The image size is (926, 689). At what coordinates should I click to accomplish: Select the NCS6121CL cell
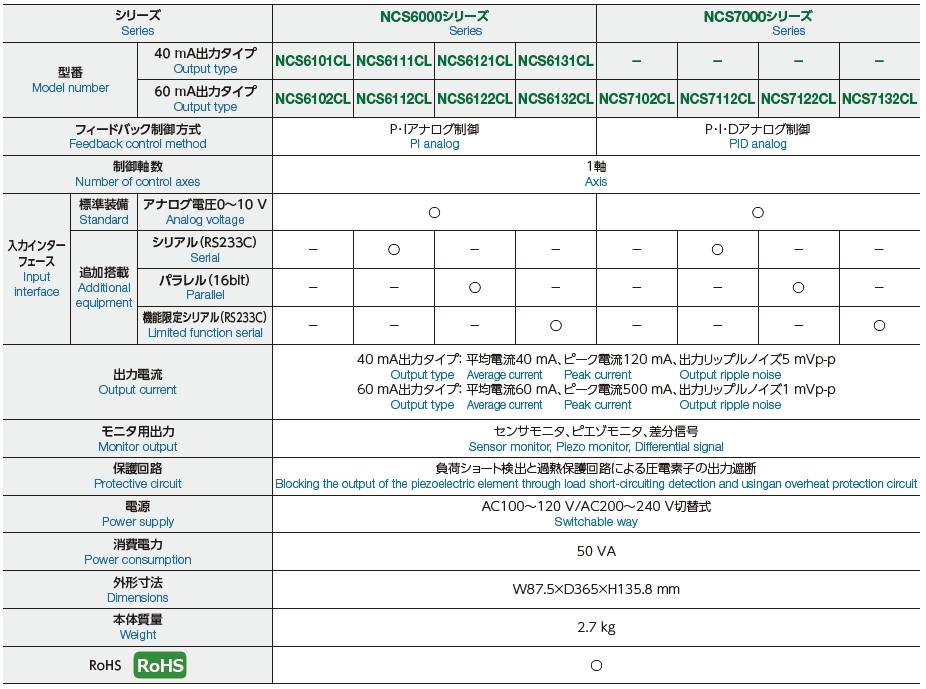coord(475,61)
